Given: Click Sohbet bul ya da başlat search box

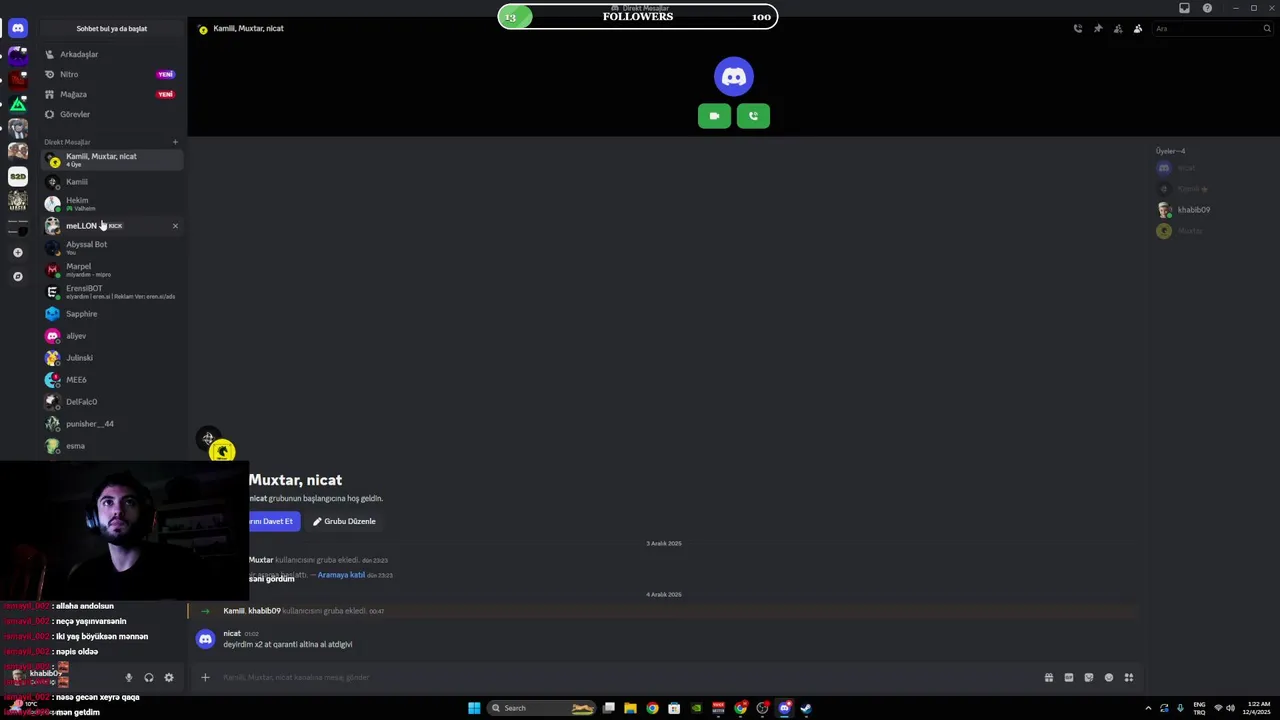Looking at the screenshot, I should [111, 28].
